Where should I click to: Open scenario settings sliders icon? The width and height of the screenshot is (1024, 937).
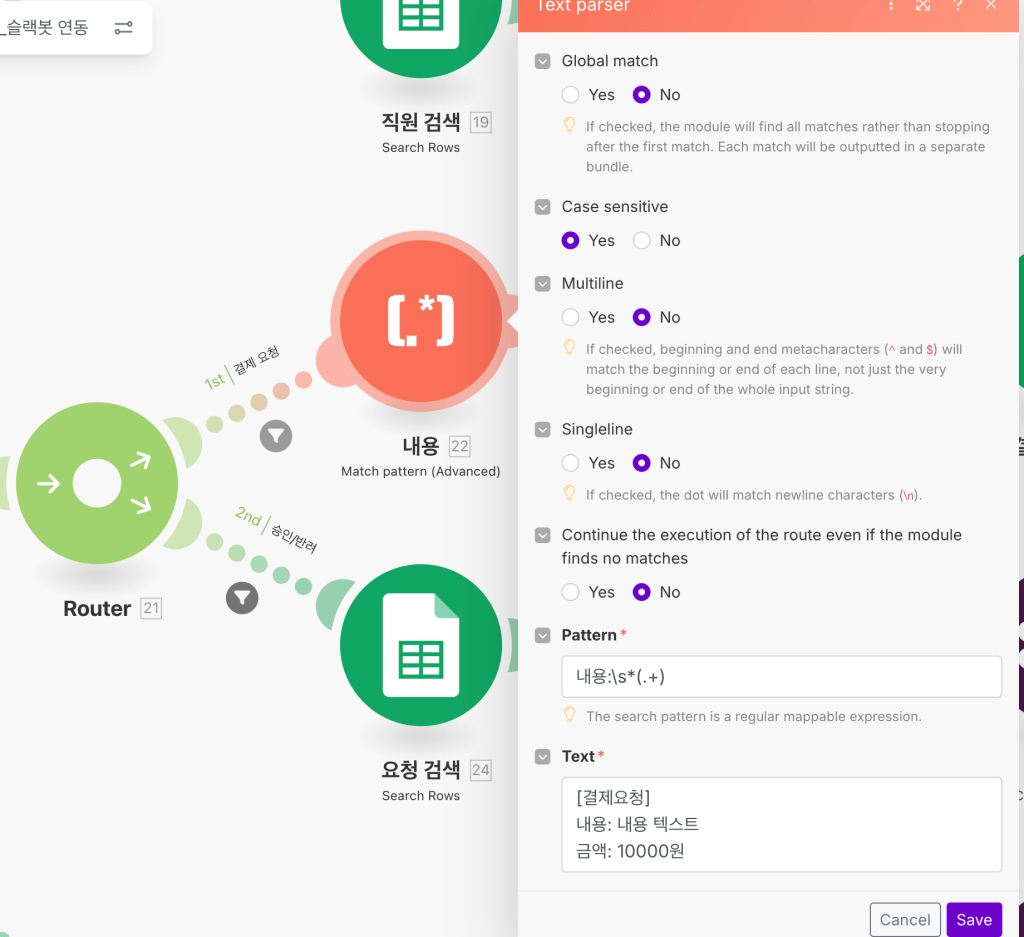tap(123, 28)
